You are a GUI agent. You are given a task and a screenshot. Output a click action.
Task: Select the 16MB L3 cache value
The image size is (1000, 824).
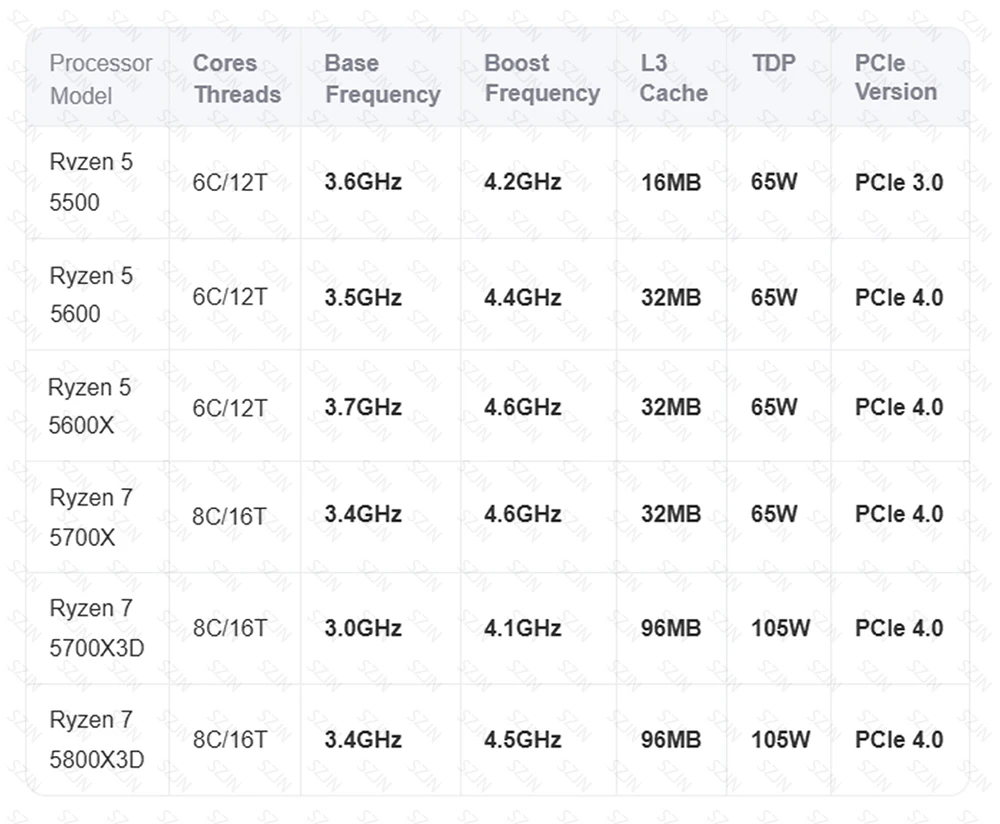671,183
